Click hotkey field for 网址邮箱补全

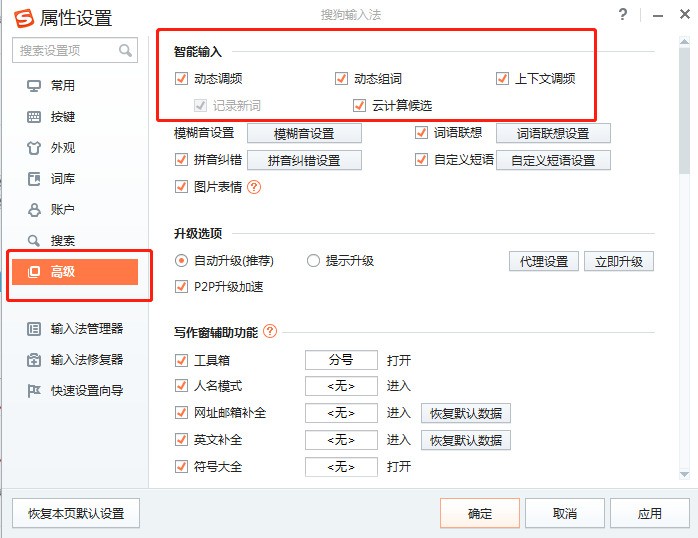pos(341,413)
